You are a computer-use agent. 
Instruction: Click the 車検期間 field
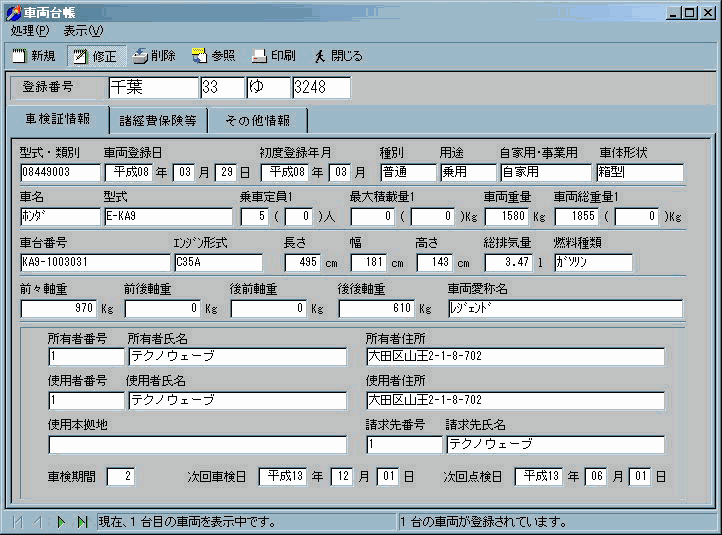tap(121, 477)
